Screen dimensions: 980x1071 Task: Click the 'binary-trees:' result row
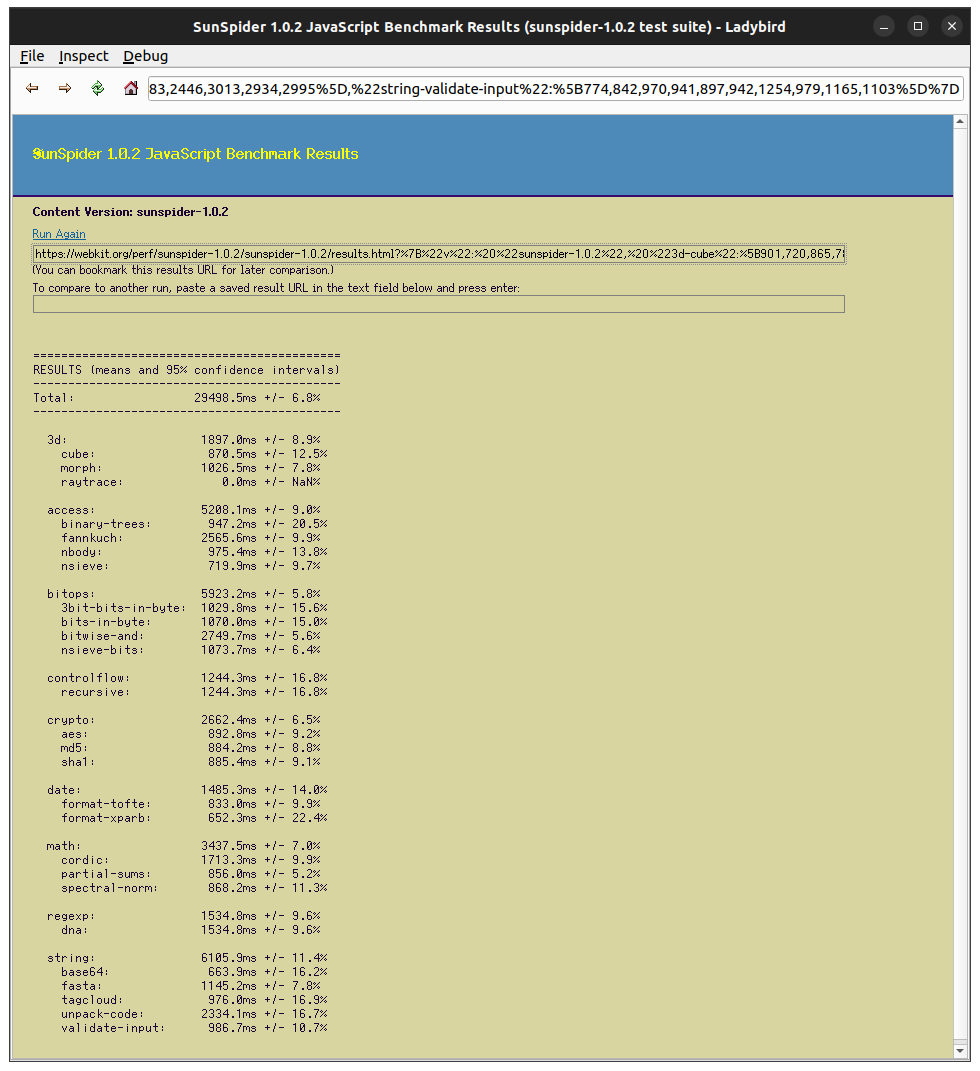pos(194,524)
